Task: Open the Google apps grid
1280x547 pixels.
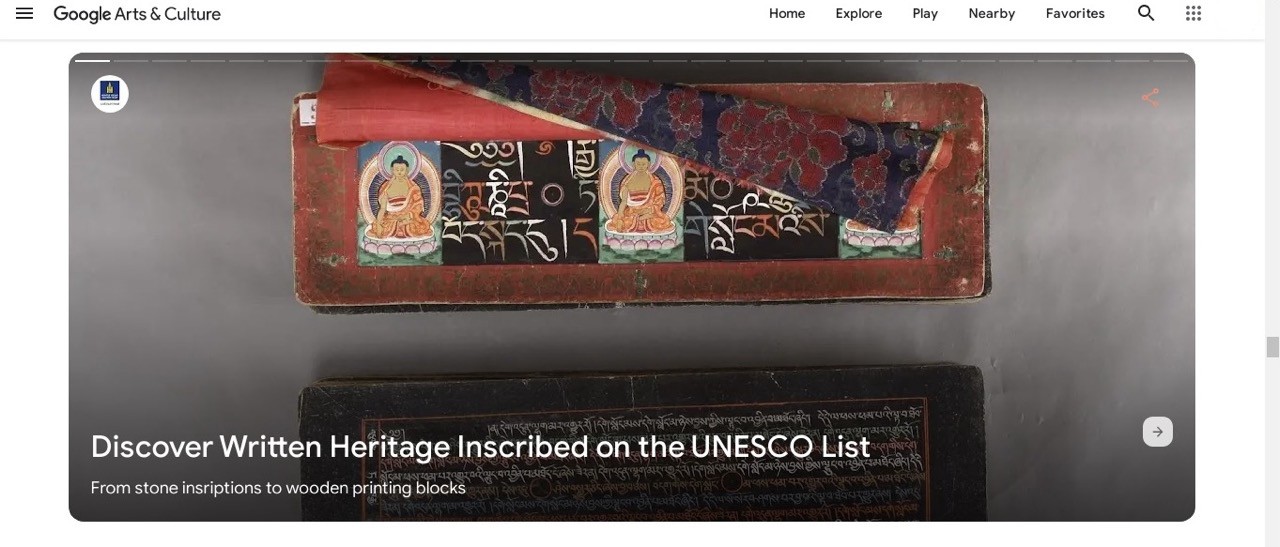Action: tap(1193, 13)
